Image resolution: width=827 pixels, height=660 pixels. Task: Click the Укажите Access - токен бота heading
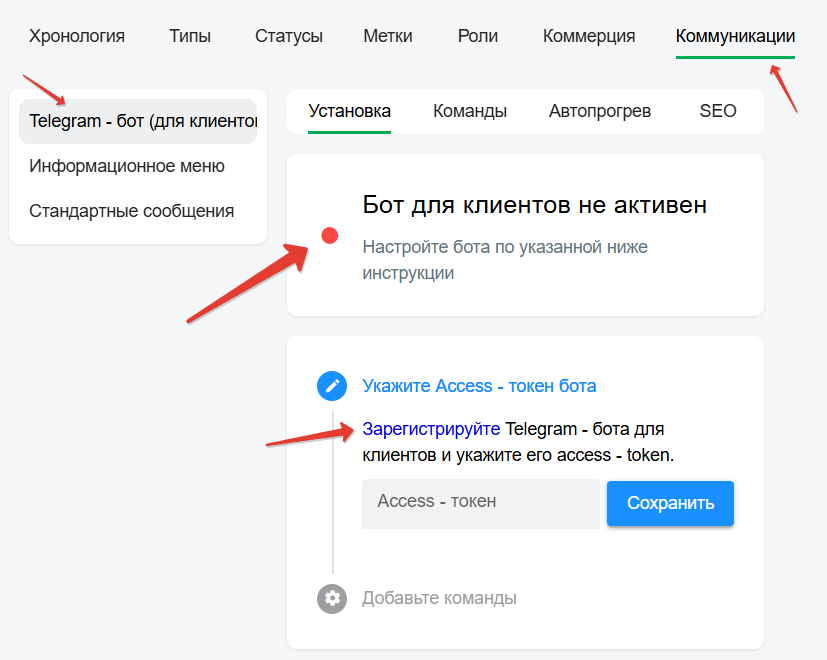coord(479,386)
